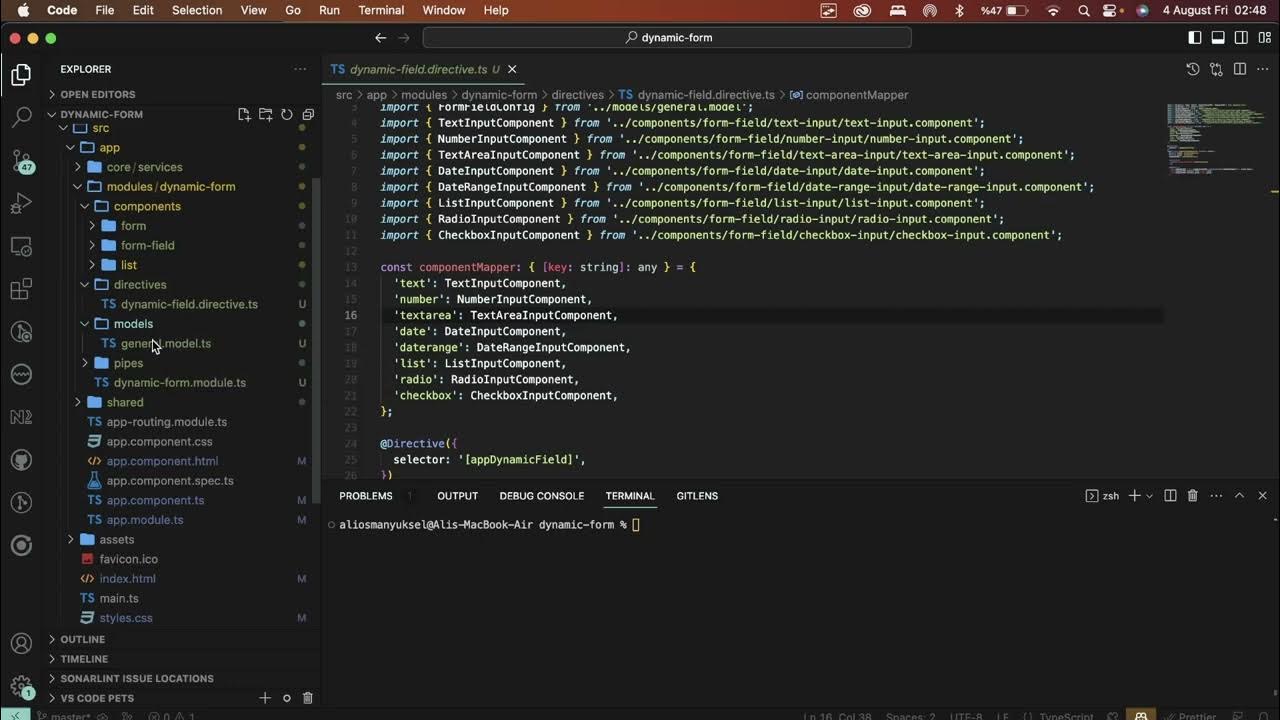Expand the shared folder
The width and height of the screenshot is (1280, 720).
(124, 402)
